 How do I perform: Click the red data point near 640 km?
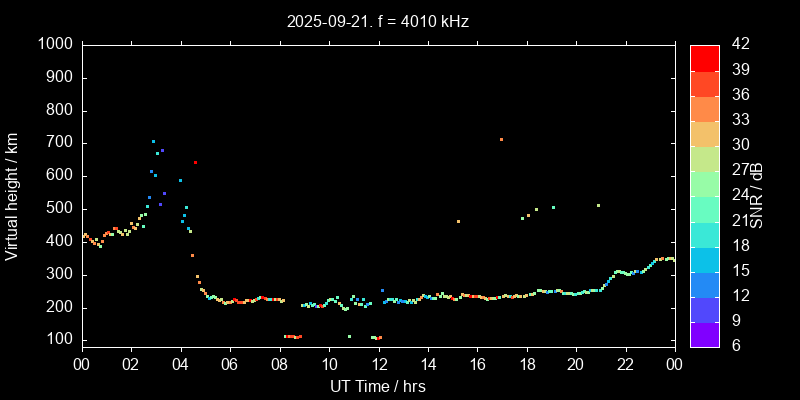tap(195, 162)
